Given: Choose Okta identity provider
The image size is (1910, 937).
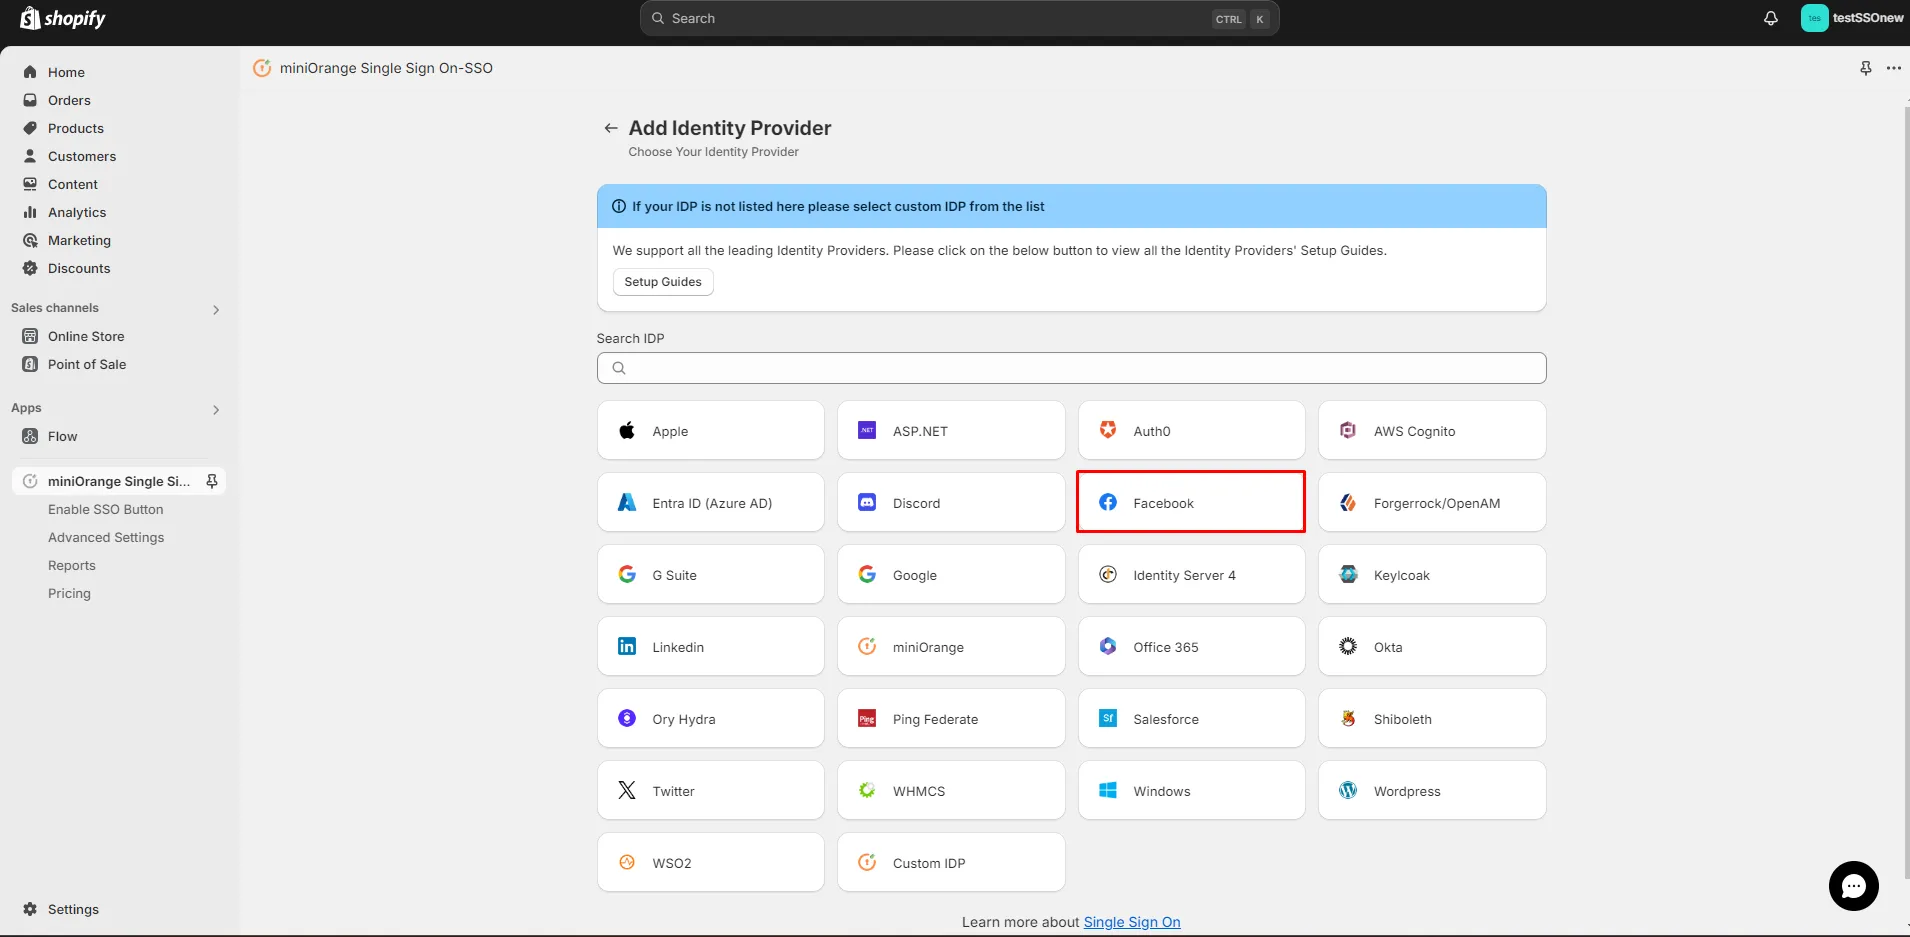Looking at the screenshot, I should pos(1432,647).
